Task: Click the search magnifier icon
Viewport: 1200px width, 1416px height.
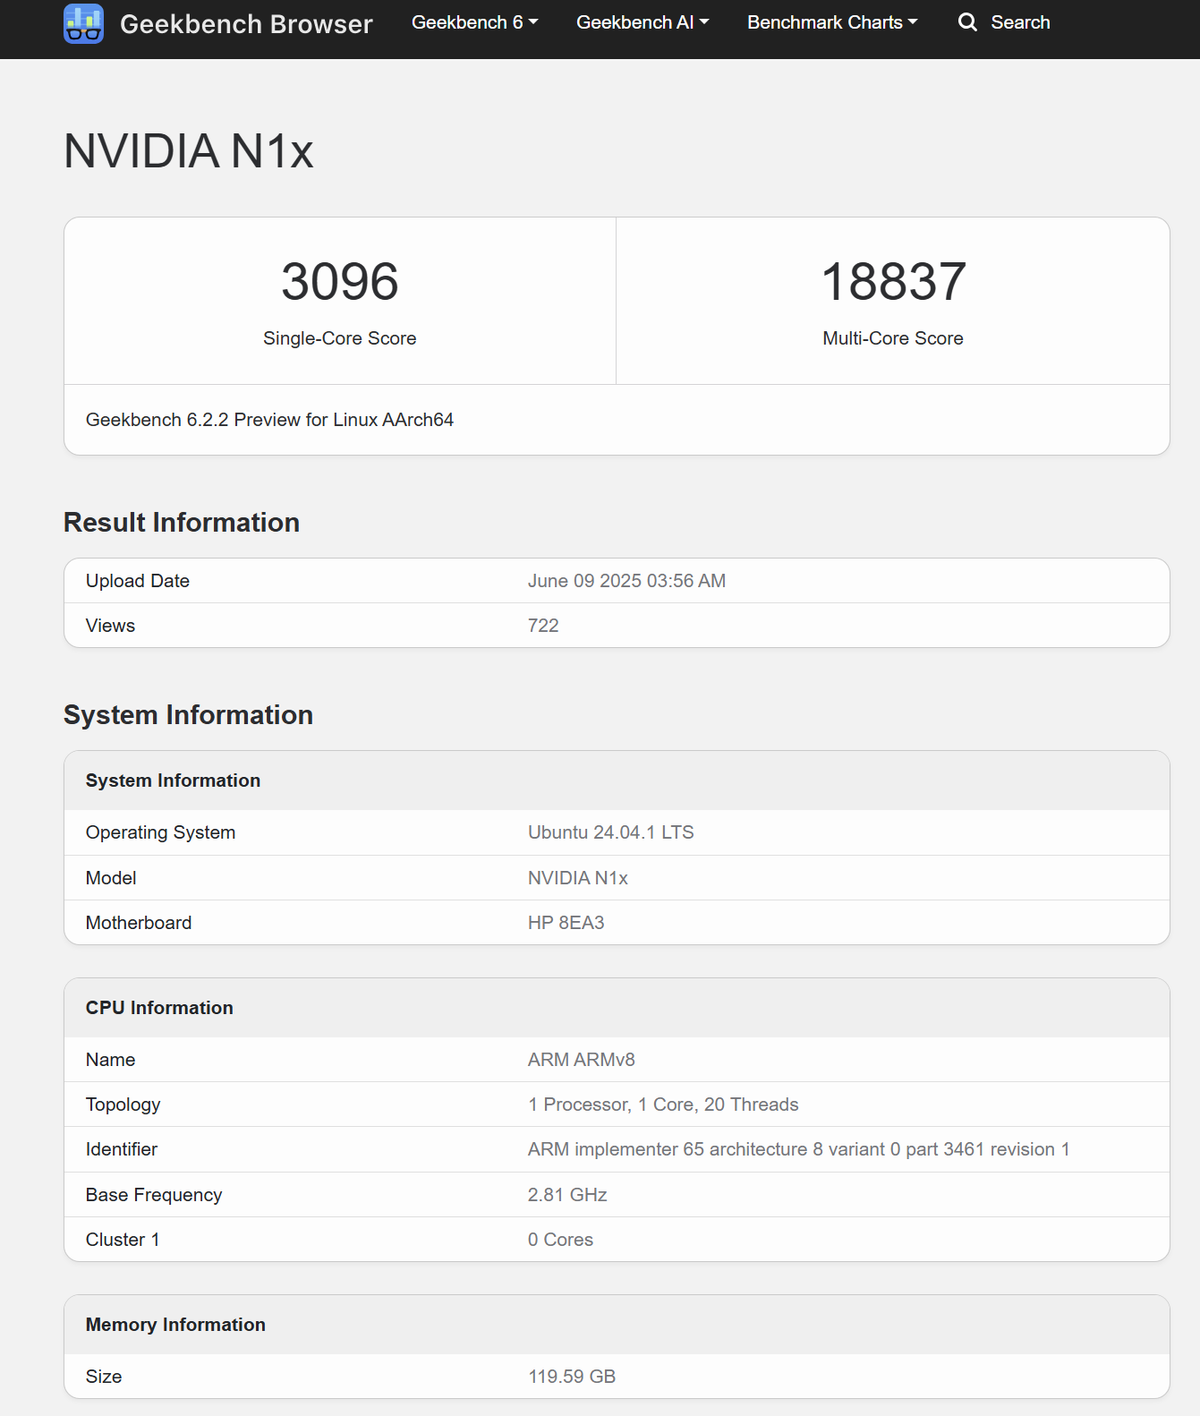Action: click(x=966, y=22)
